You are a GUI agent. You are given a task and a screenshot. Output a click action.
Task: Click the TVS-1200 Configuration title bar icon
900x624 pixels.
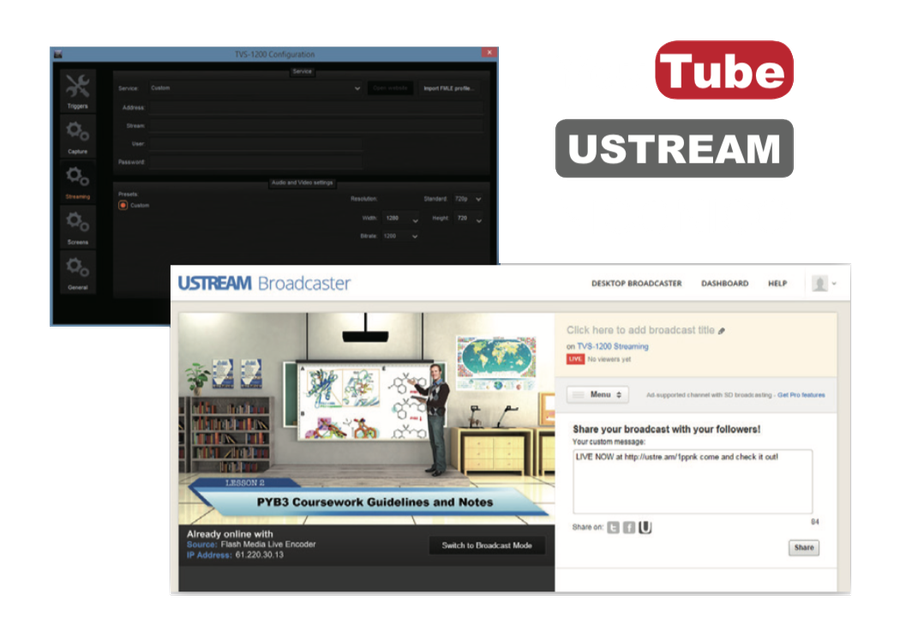click(x=58, y=54)
